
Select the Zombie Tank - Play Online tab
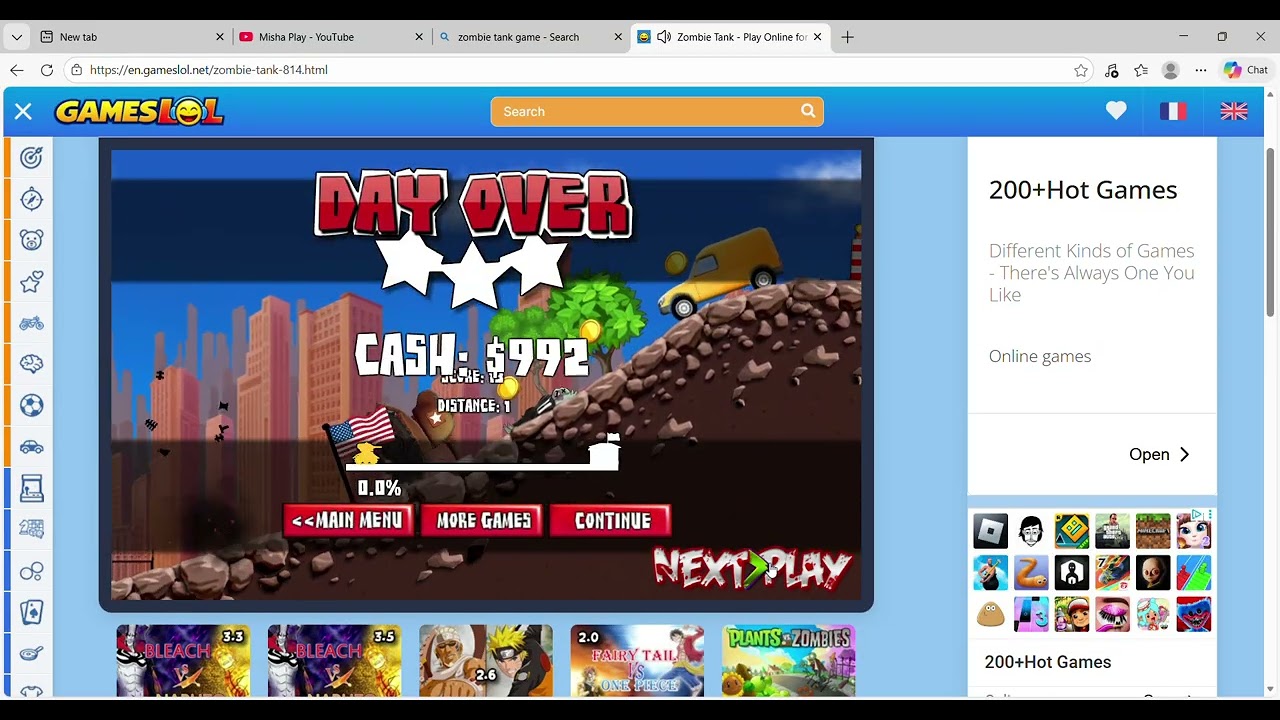(730, 37)
